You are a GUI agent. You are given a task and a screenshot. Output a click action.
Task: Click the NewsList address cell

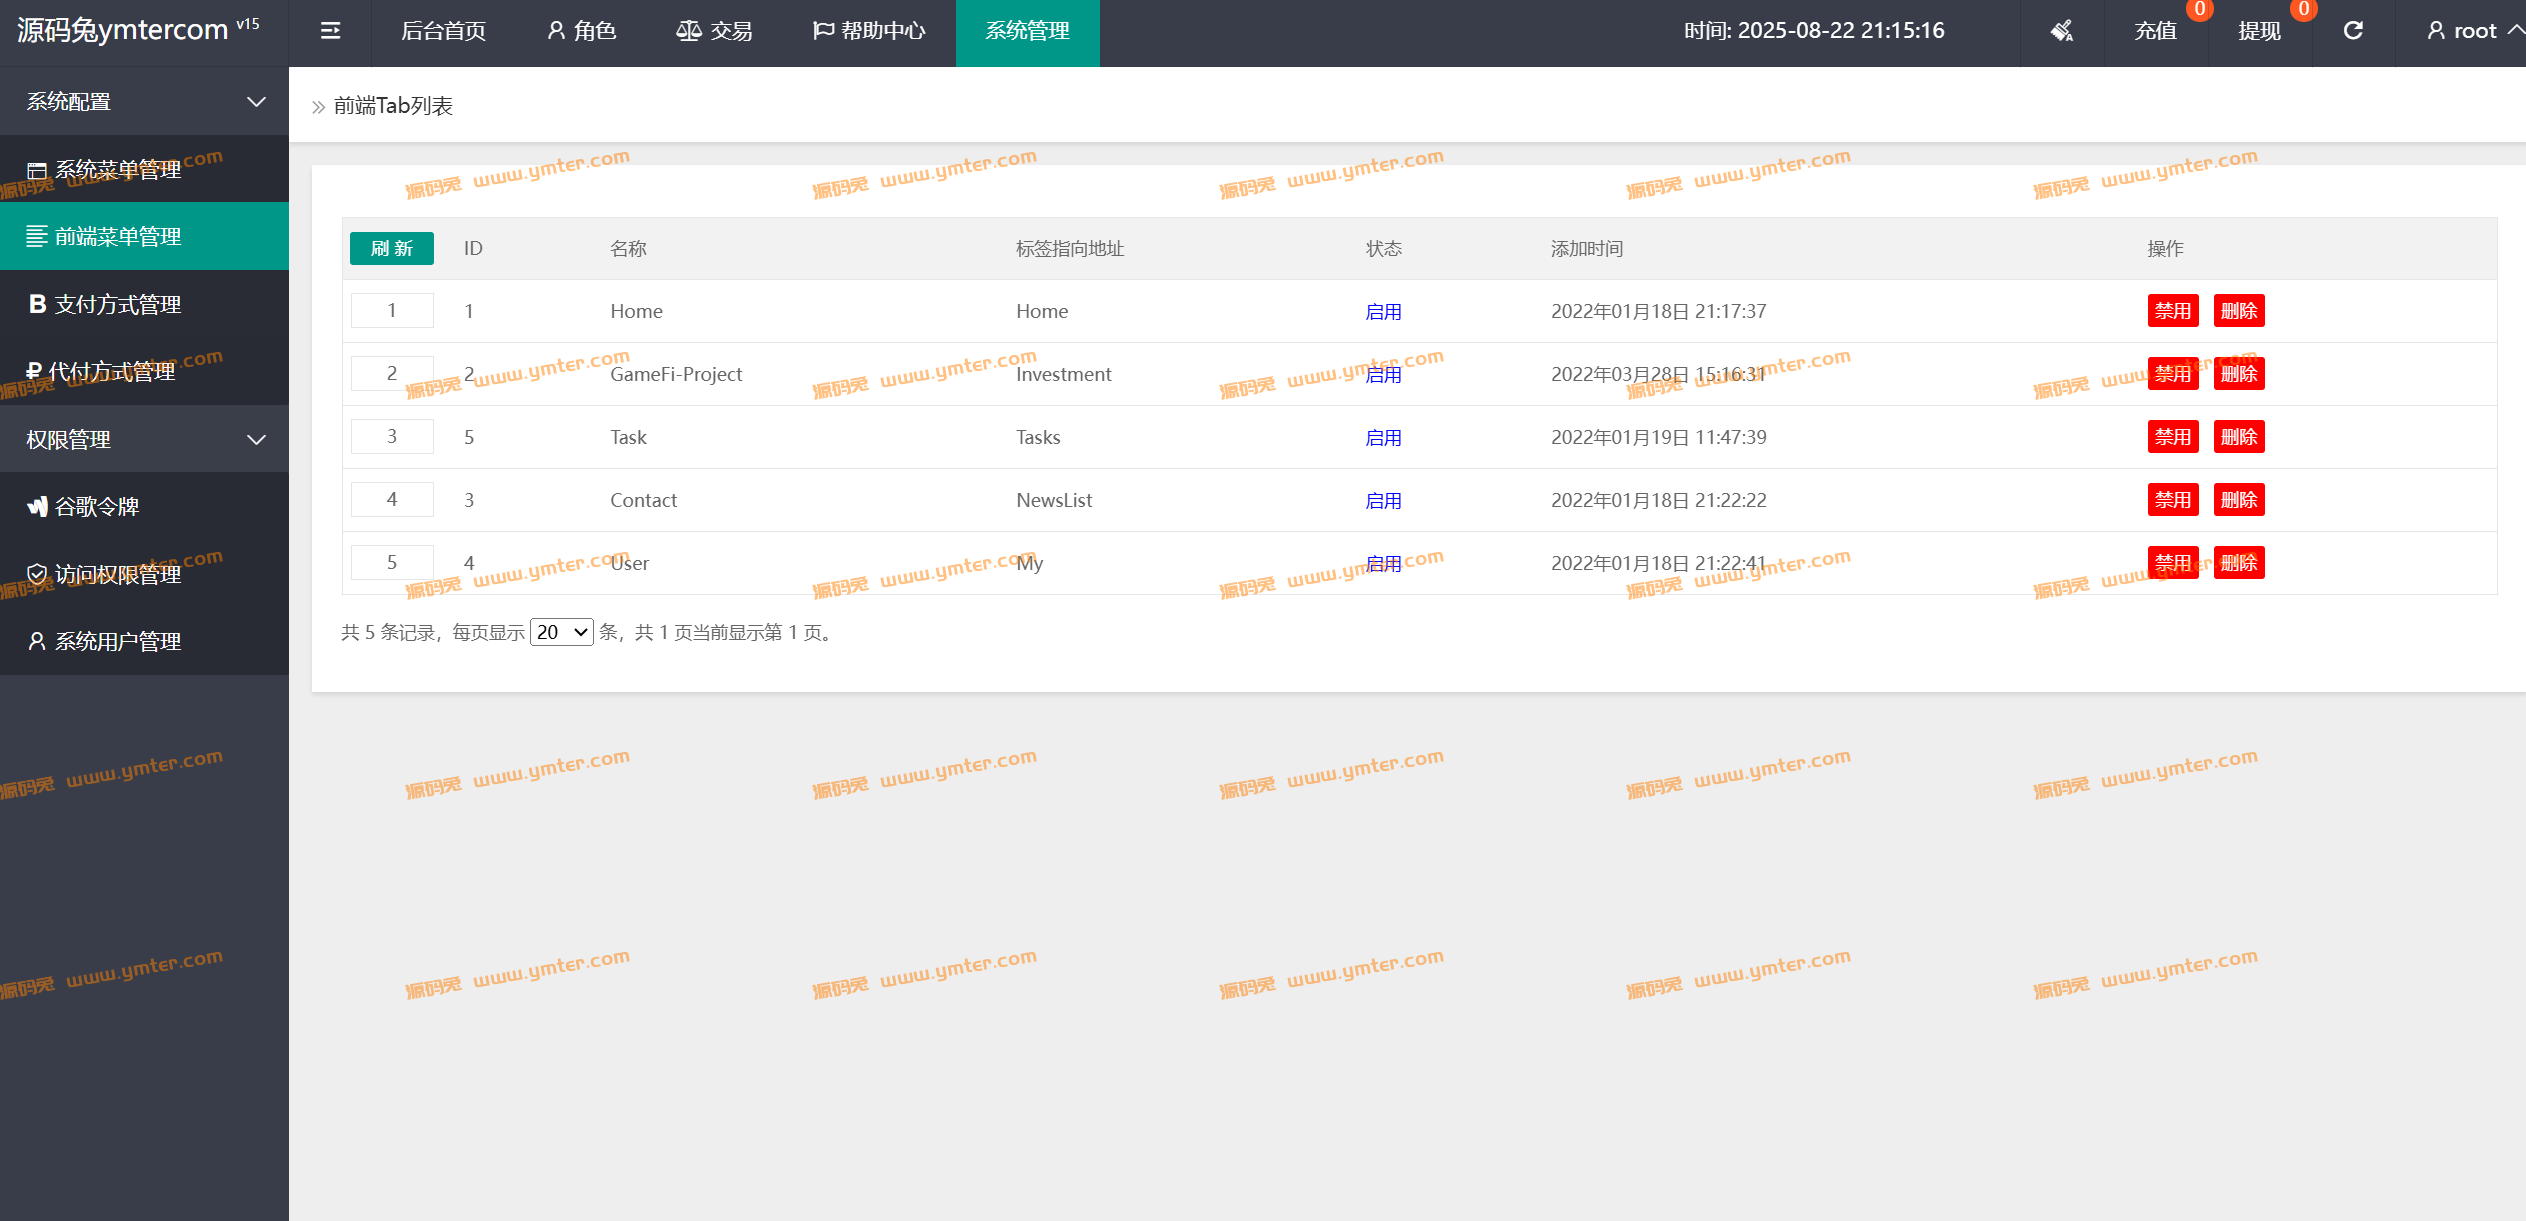(1054, 500)
